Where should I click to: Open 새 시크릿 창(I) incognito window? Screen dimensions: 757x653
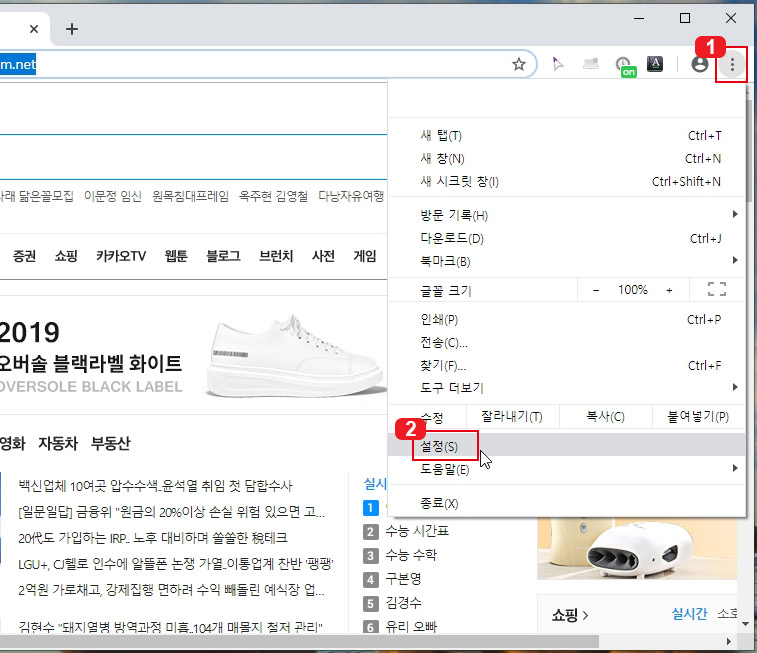tap(567, 181)
